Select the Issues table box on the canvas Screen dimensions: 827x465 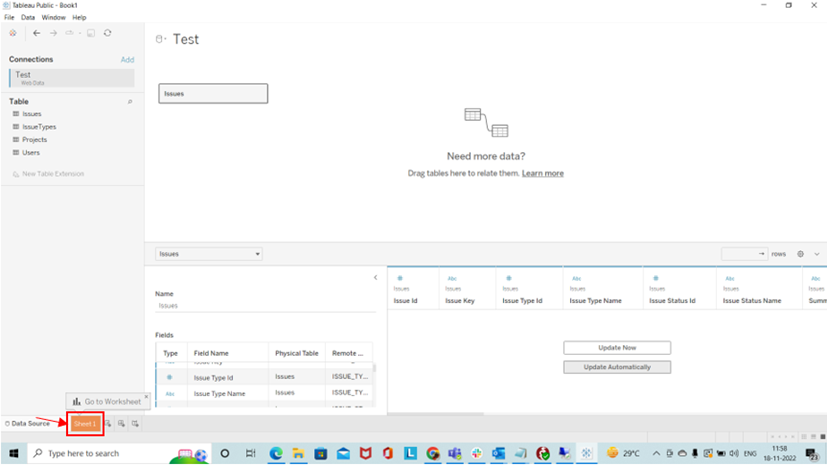[x=213, y=93]
